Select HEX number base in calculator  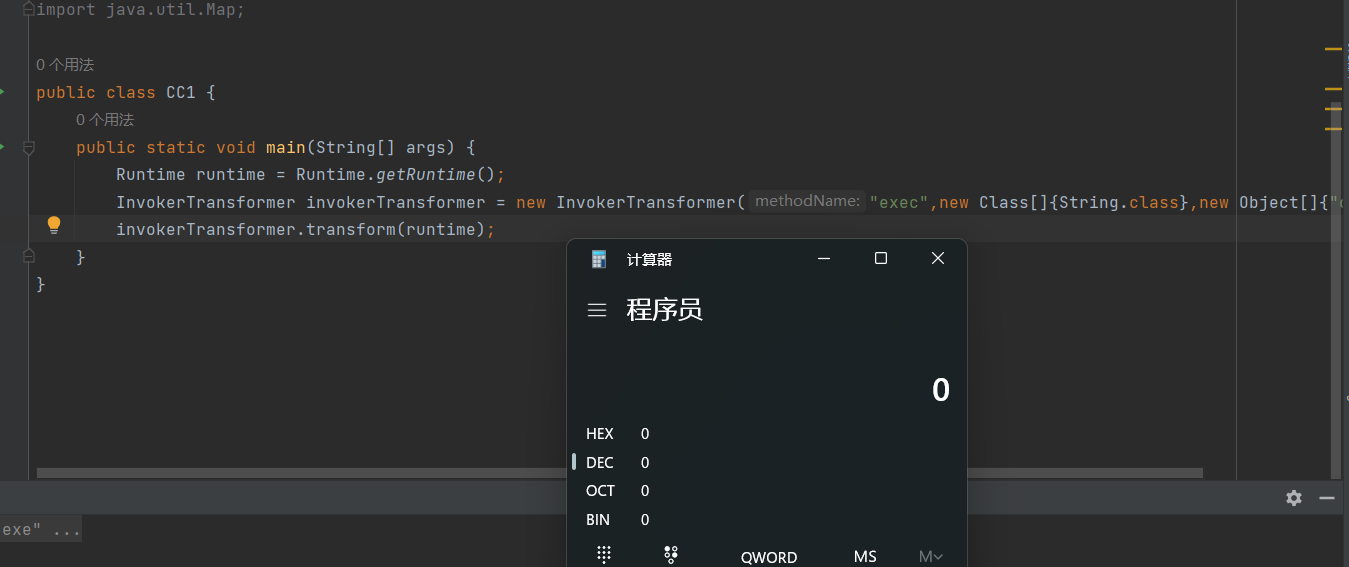[x=600, y=434]
